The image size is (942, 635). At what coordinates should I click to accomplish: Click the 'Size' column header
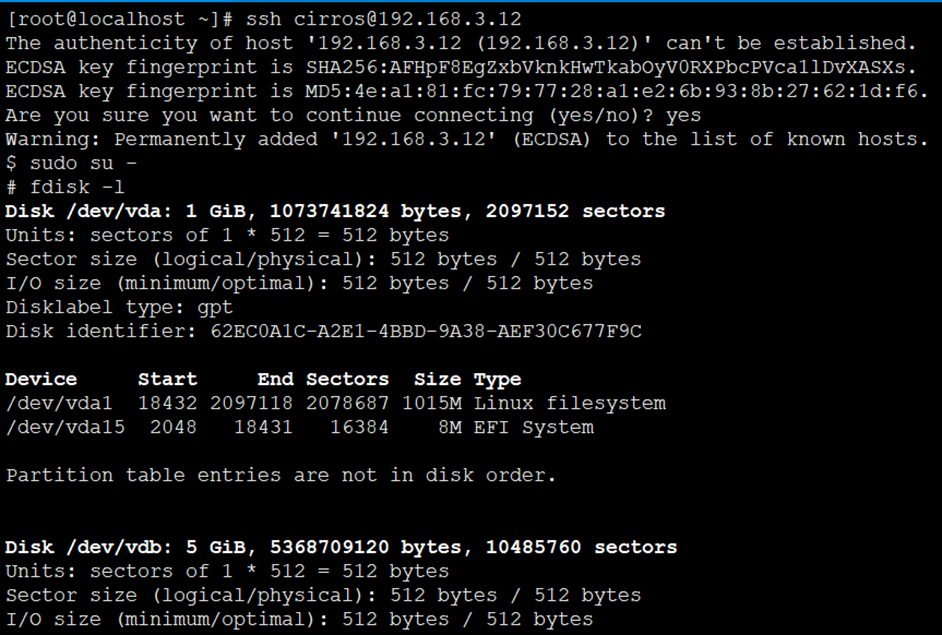tap(437, 379)
